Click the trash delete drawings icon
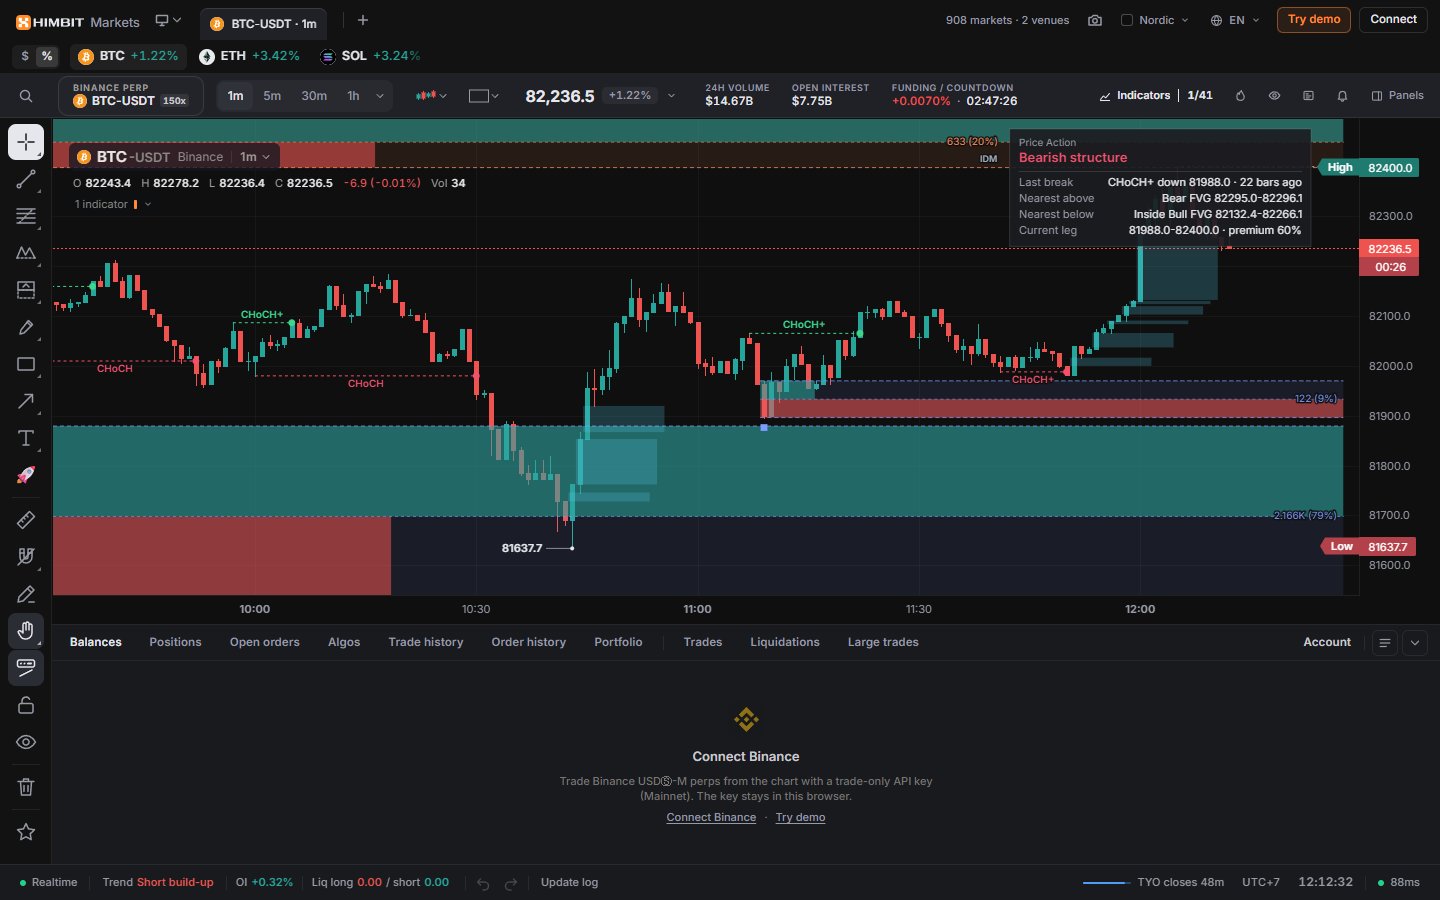Screen dimensions: 1440x900 [x=26, y=787]
